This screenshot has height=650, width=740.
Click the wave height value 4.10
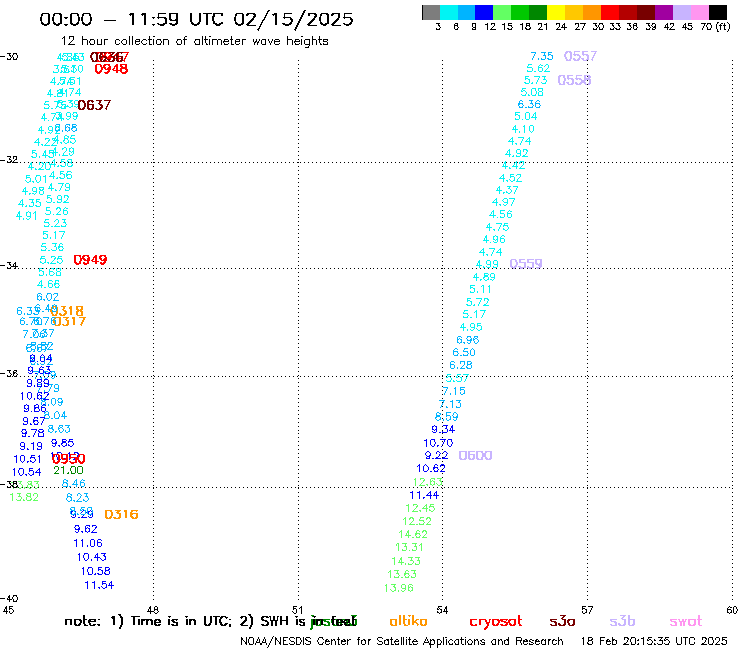[x=523, y=129]
